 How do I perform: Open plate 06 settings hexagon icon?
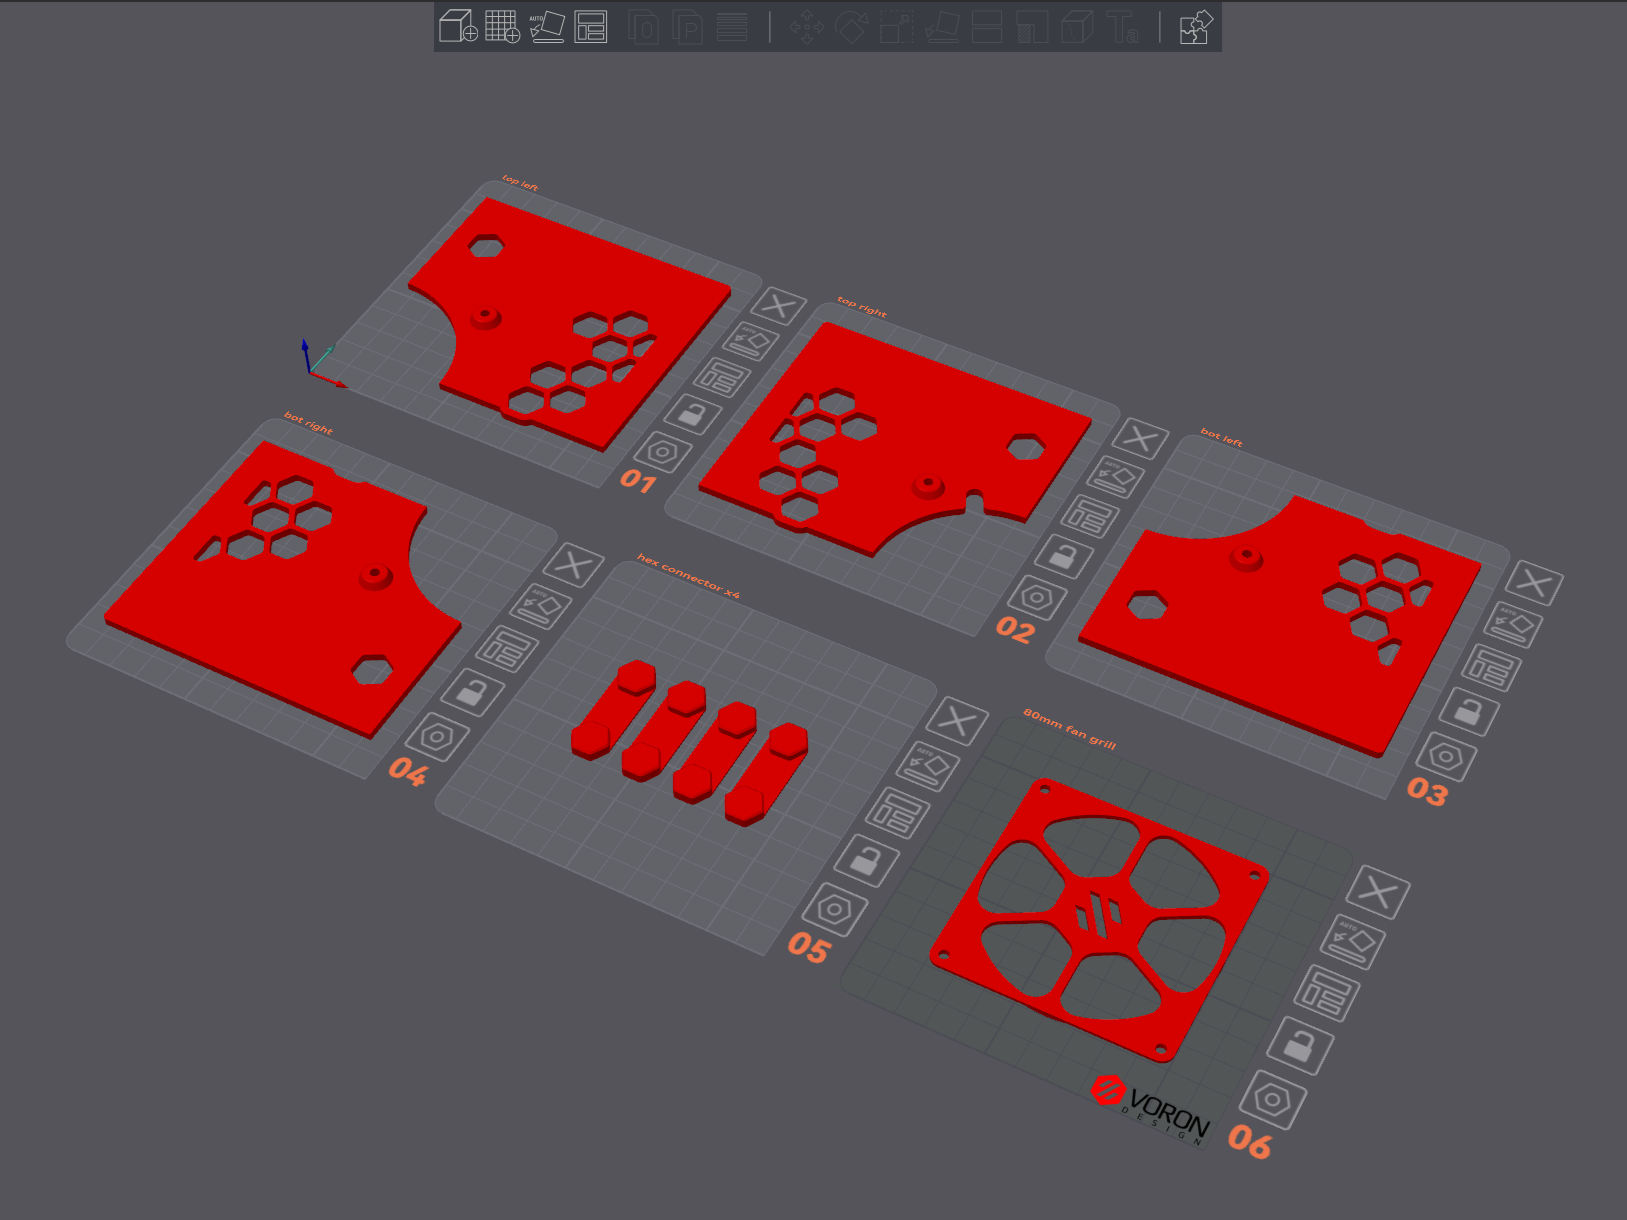coord(1273,1100)
